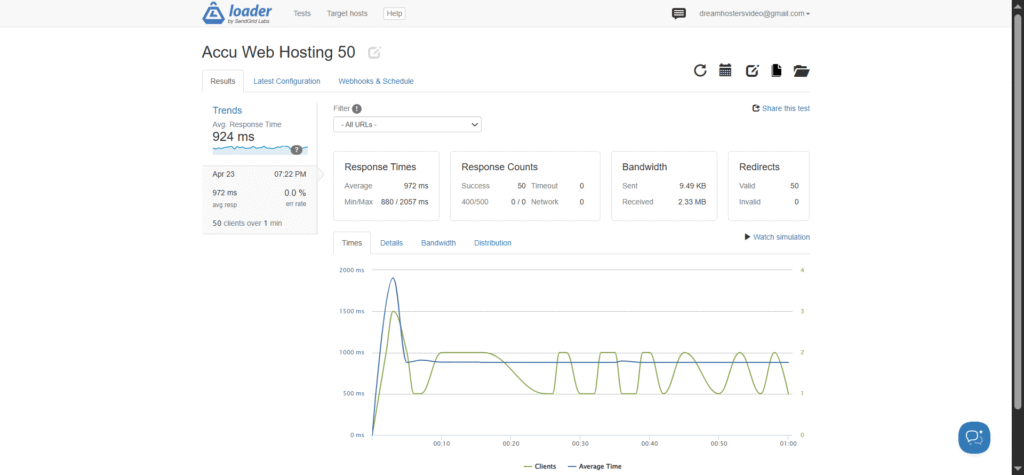Click the loader logo
1024x475 pixels.
coord(237,13)
